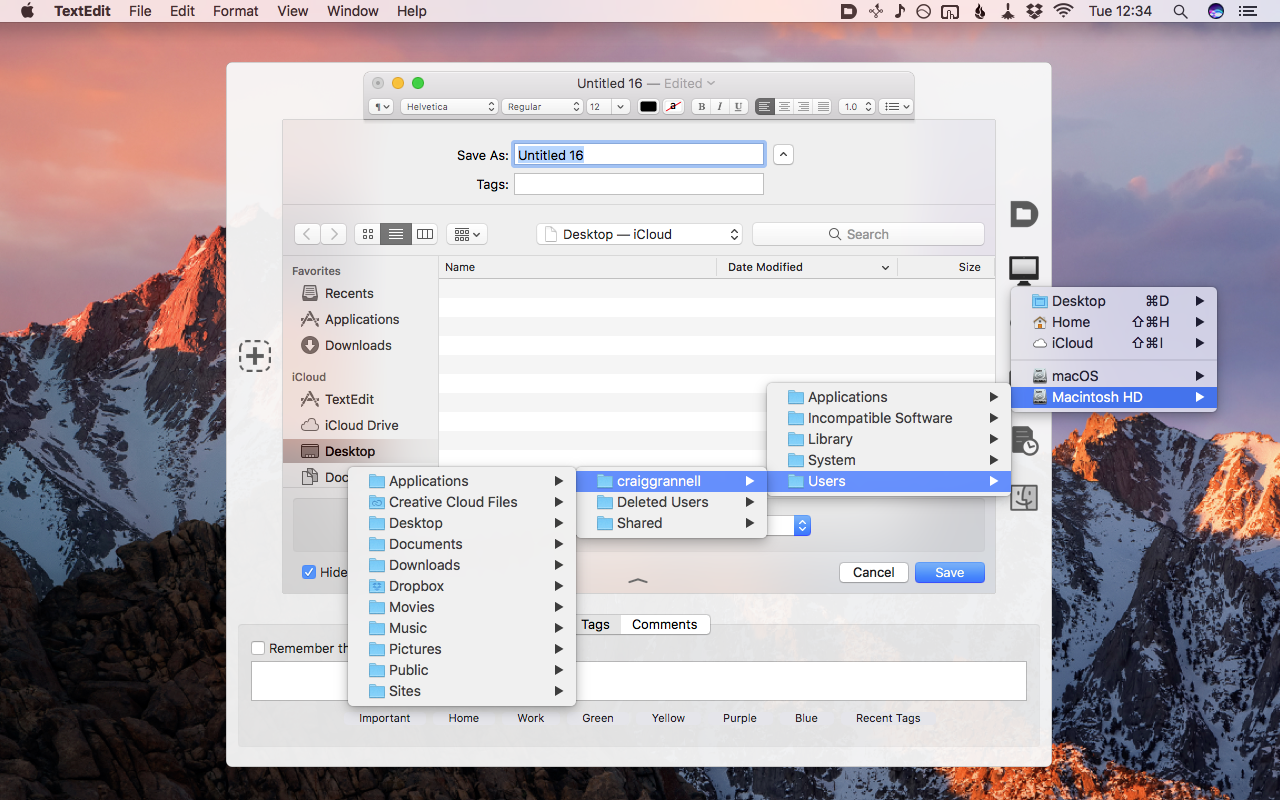Screen dimensions: 1280x800
Task: Open the Format menu in menu bar
Action: 236,11
